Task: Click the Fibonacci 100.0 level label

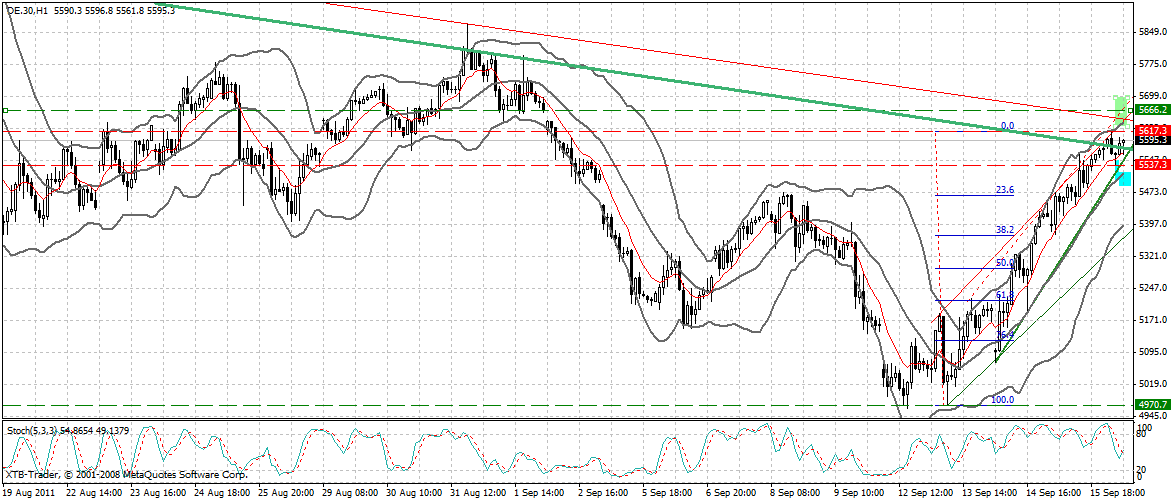Action: click(1002, 399)
